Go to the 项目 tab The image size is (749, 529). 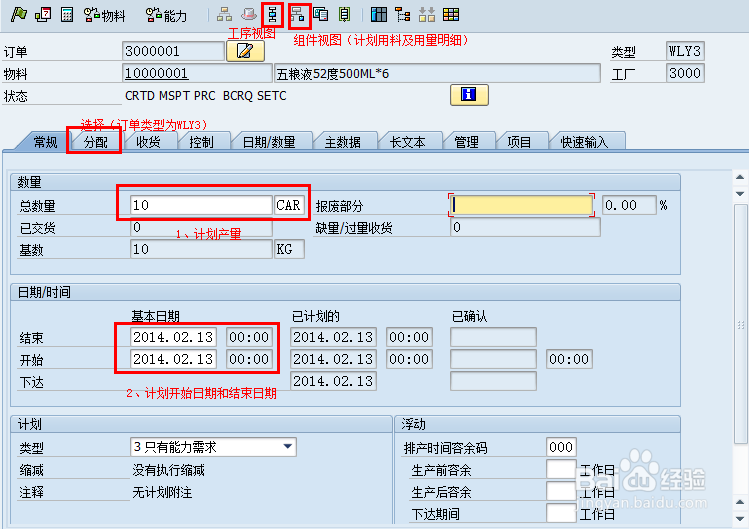[519, 142]
